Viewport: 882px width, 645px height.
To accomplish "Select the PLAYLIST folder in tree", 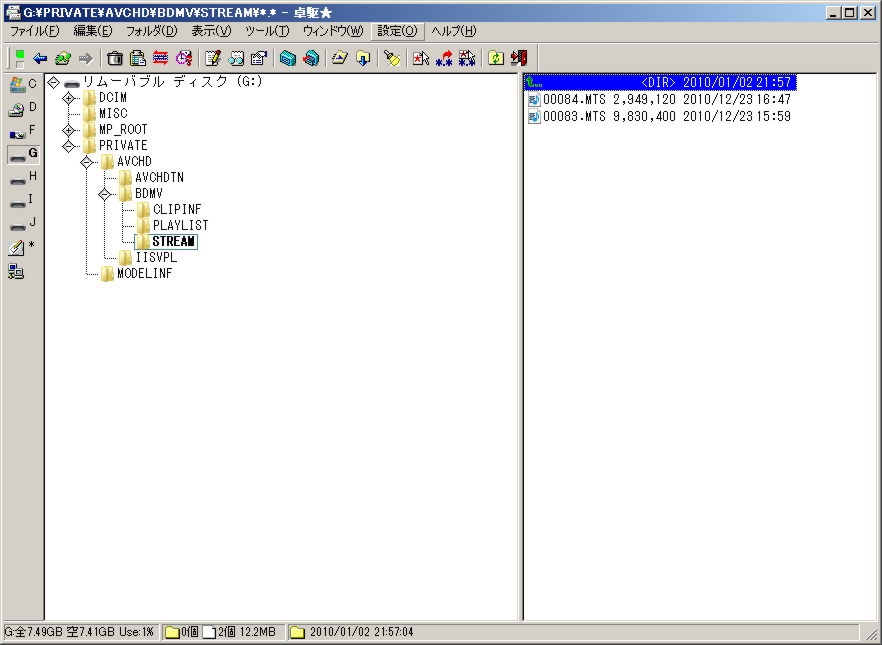I will pos(180,226).
